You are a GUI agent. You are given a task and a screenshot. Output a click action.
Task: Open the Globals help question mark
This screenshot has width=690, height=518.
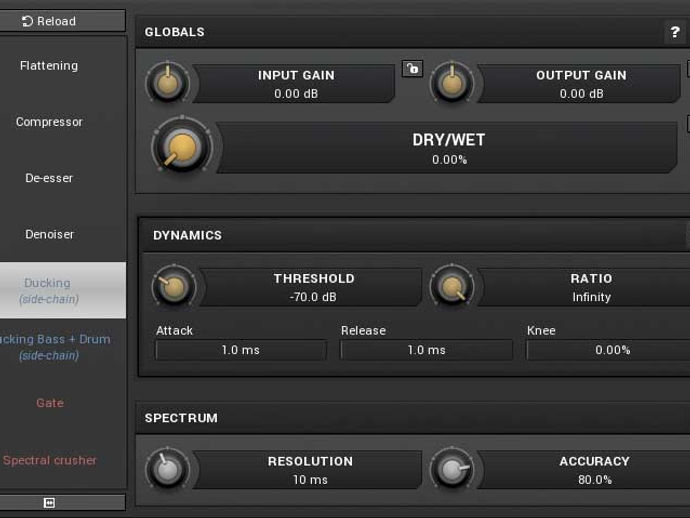point(675,32)
